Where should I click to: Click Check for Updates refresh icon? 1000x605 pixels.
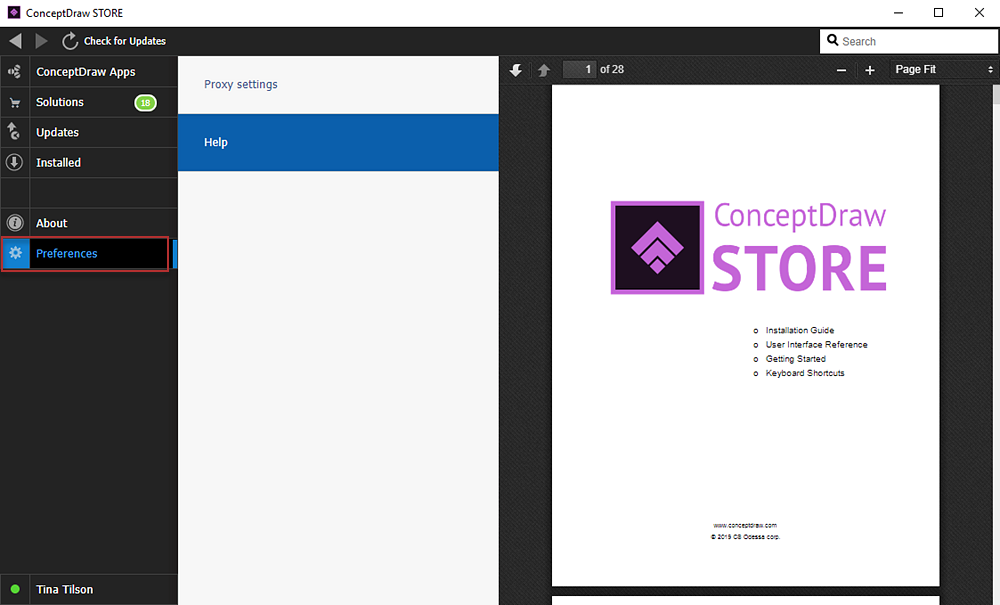70,41
